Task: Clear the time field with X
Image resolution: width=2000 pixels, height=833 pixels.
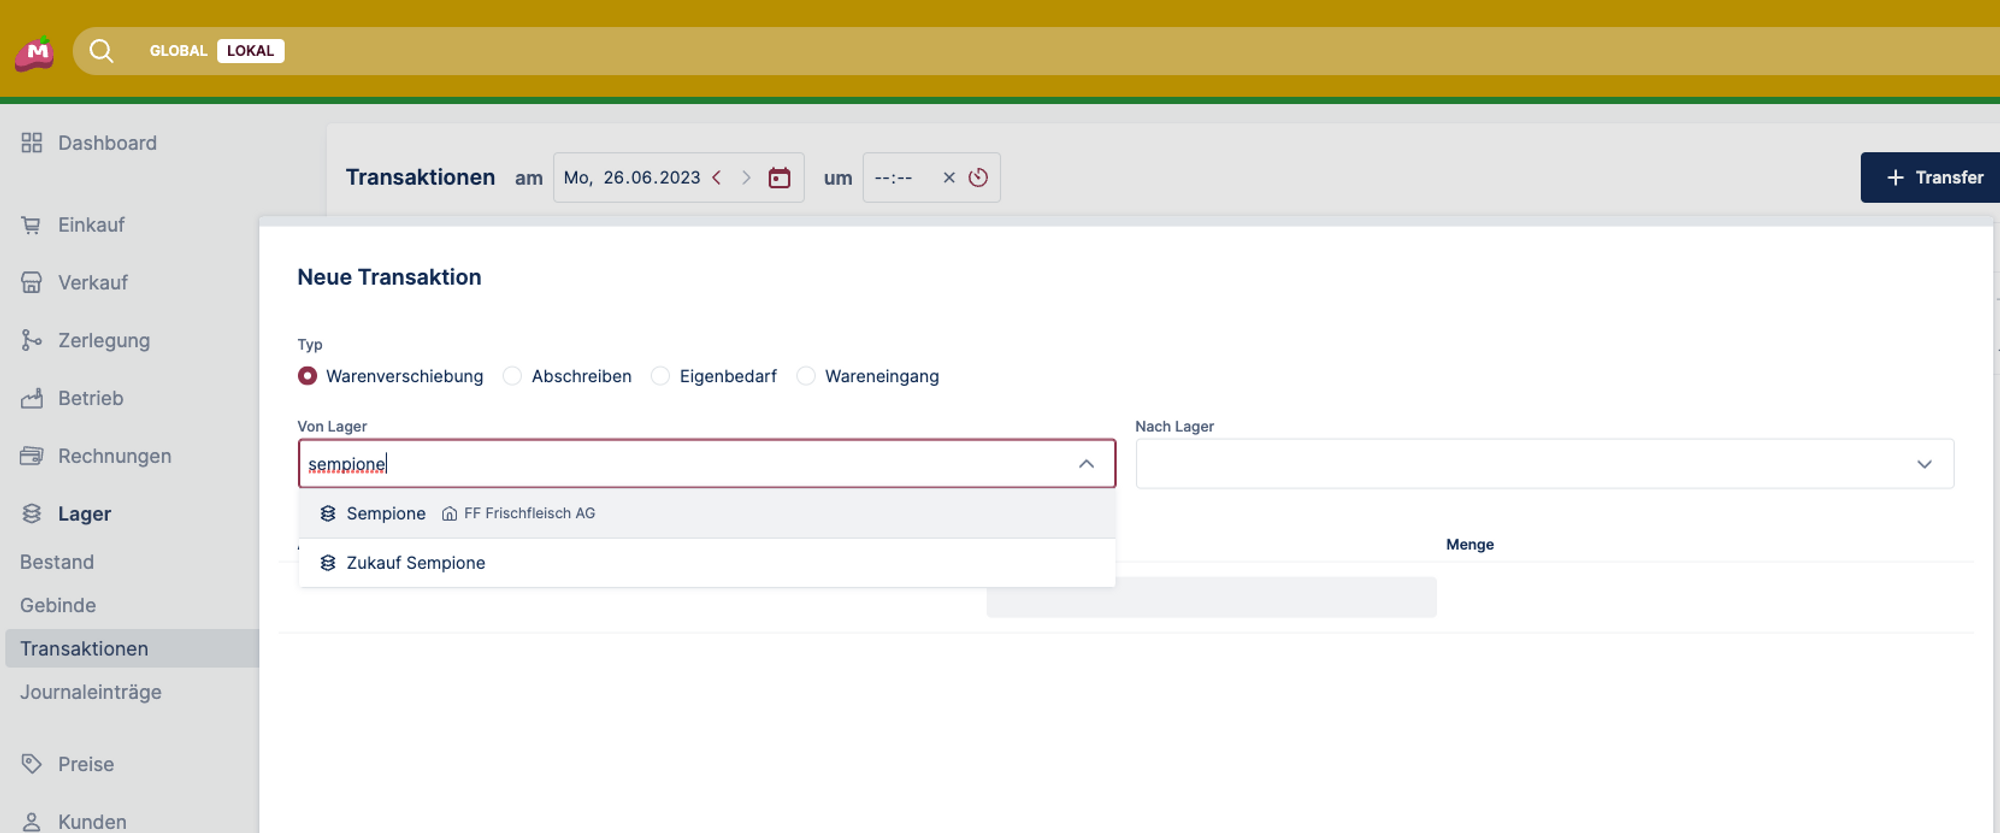Action: point(949,178)
